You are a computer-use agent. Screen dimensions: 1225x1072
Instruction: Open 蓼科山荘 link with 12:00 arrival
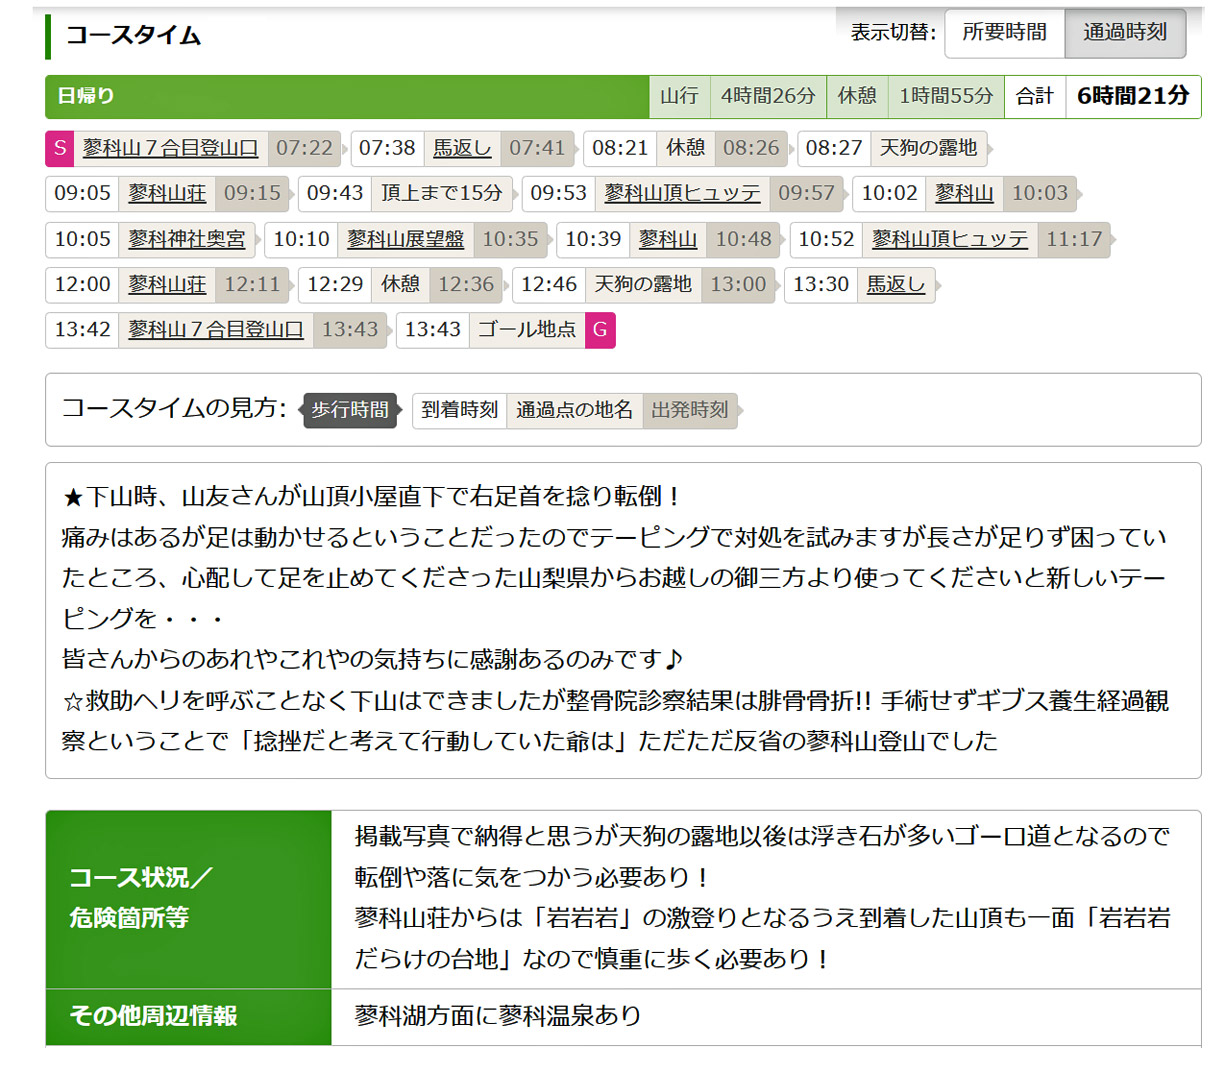tap(167, 284)
